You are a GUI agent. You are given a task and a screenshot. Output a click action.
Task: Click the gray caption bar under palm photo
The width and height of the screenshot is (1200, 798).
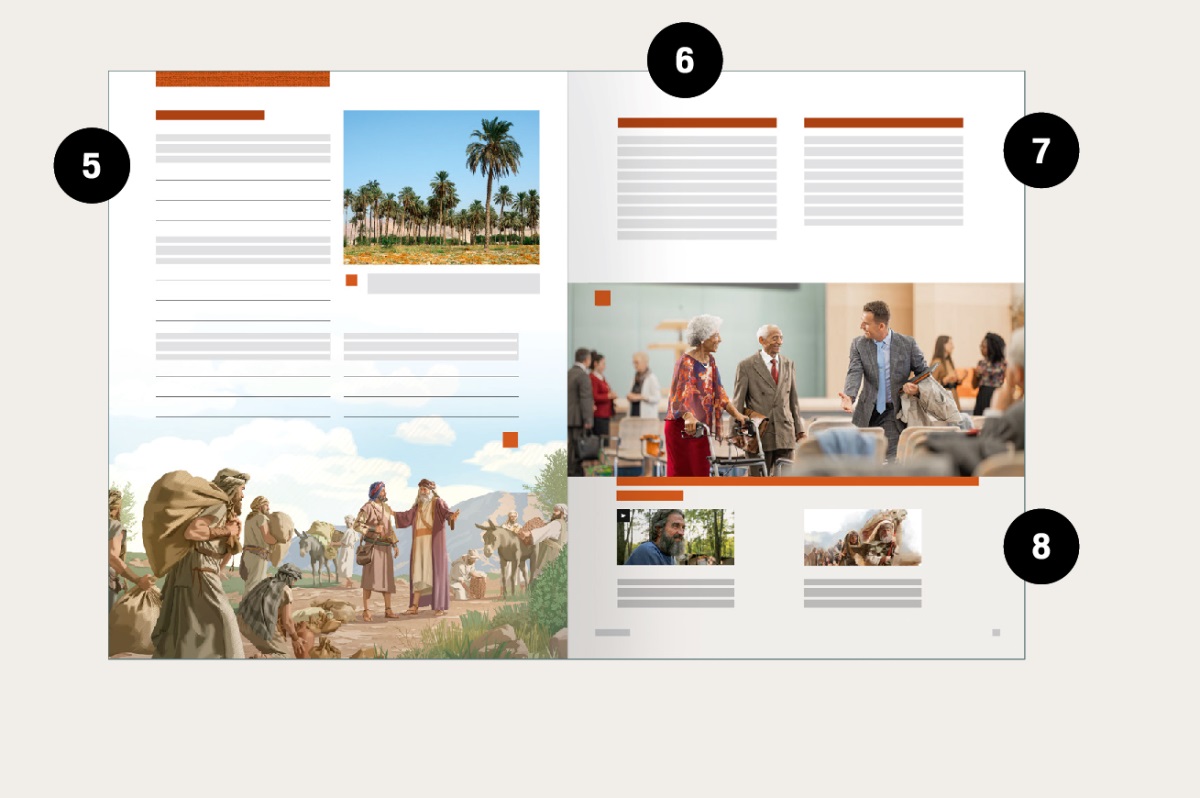[453, 283]
